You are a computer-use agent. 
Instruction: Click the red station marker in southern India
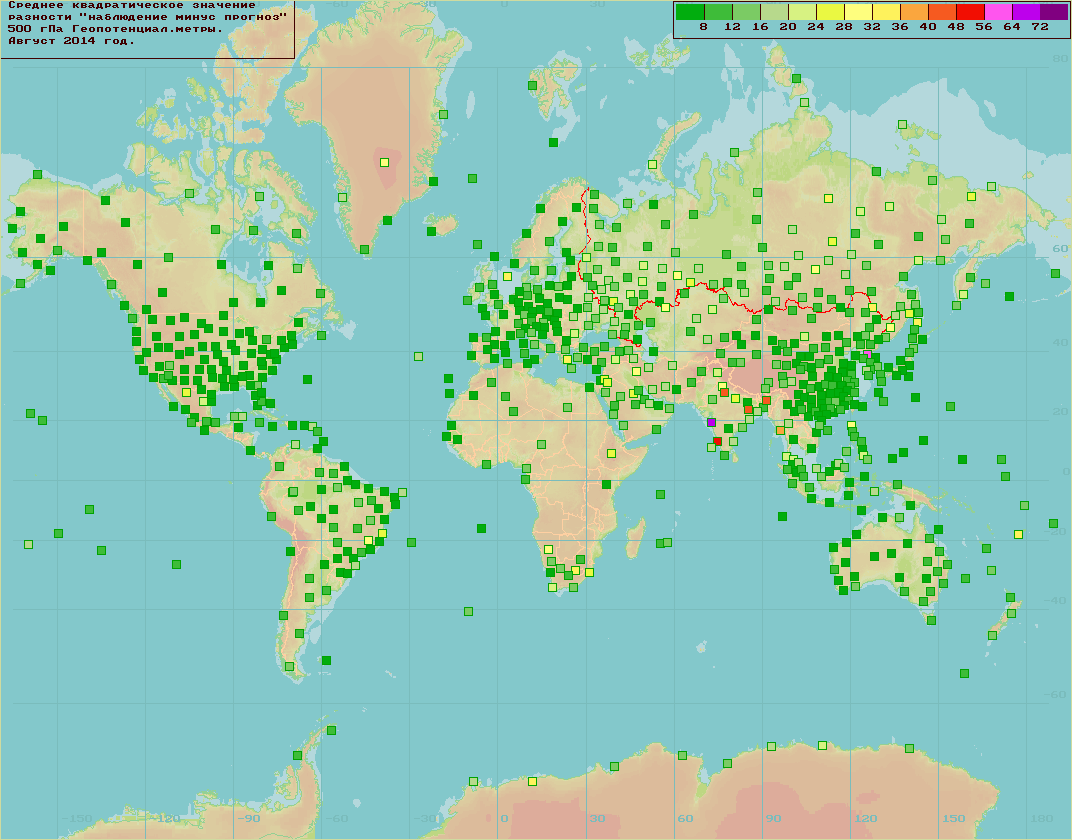(x=717, y=442)
